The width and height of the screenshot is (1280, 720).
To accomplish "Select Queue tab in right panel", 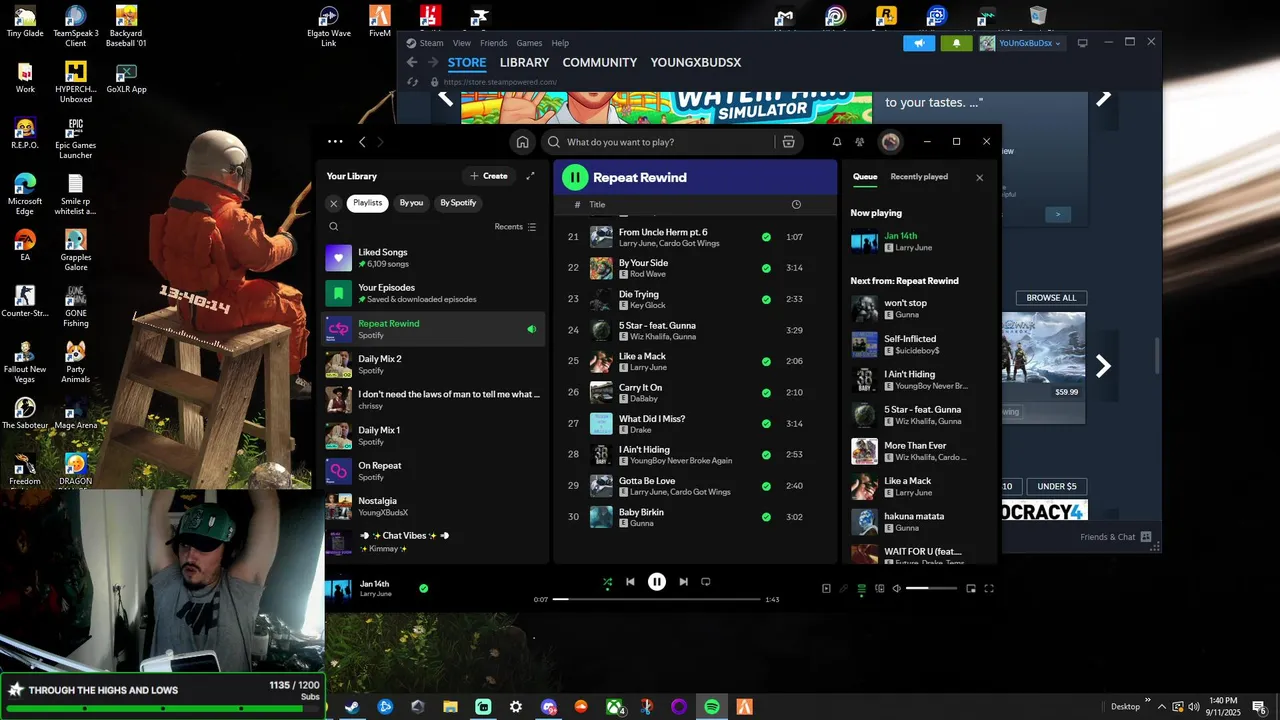I will point(865,177).
